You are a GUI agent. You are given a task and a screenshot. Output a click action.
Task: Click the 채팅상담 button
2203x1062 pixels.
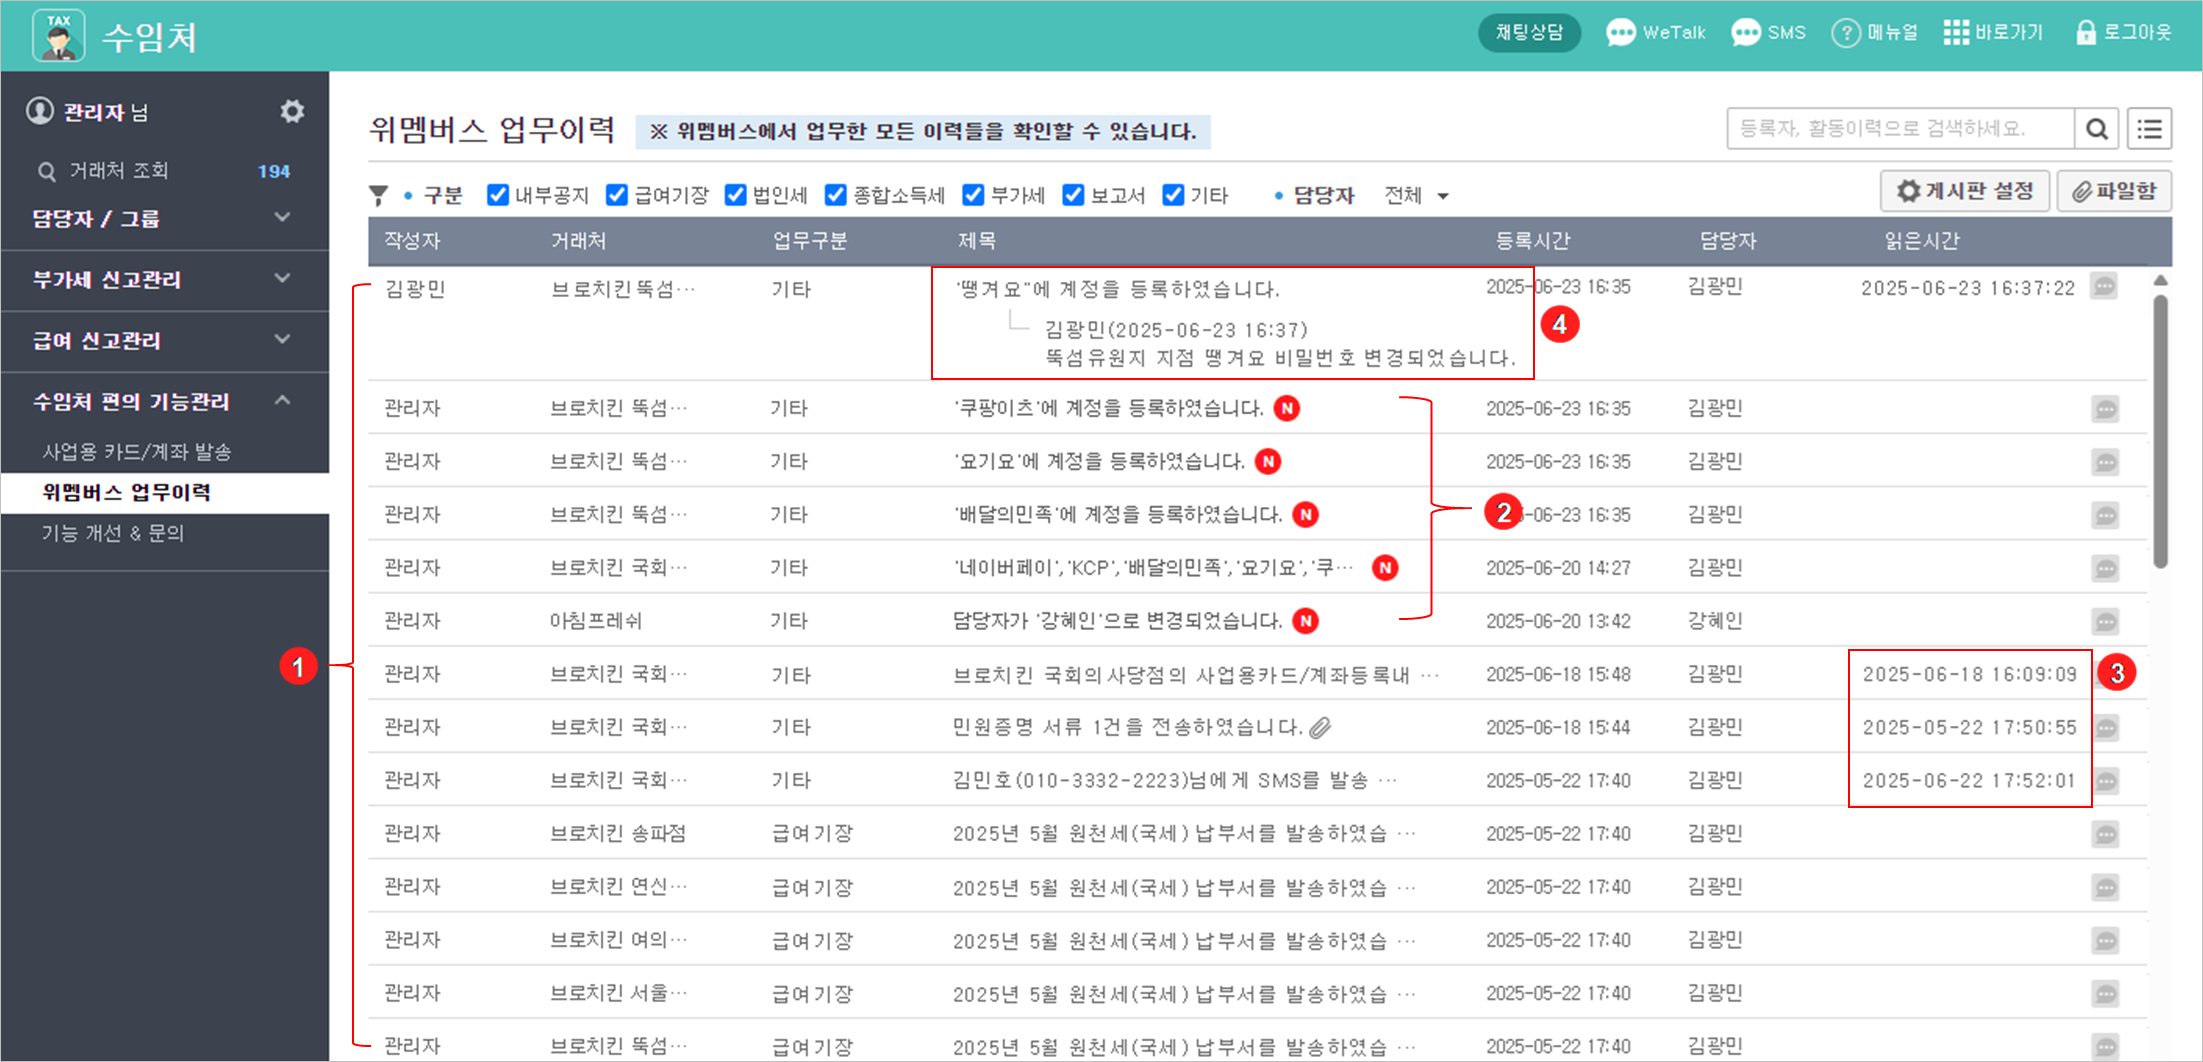click(x=1529, y=33)
